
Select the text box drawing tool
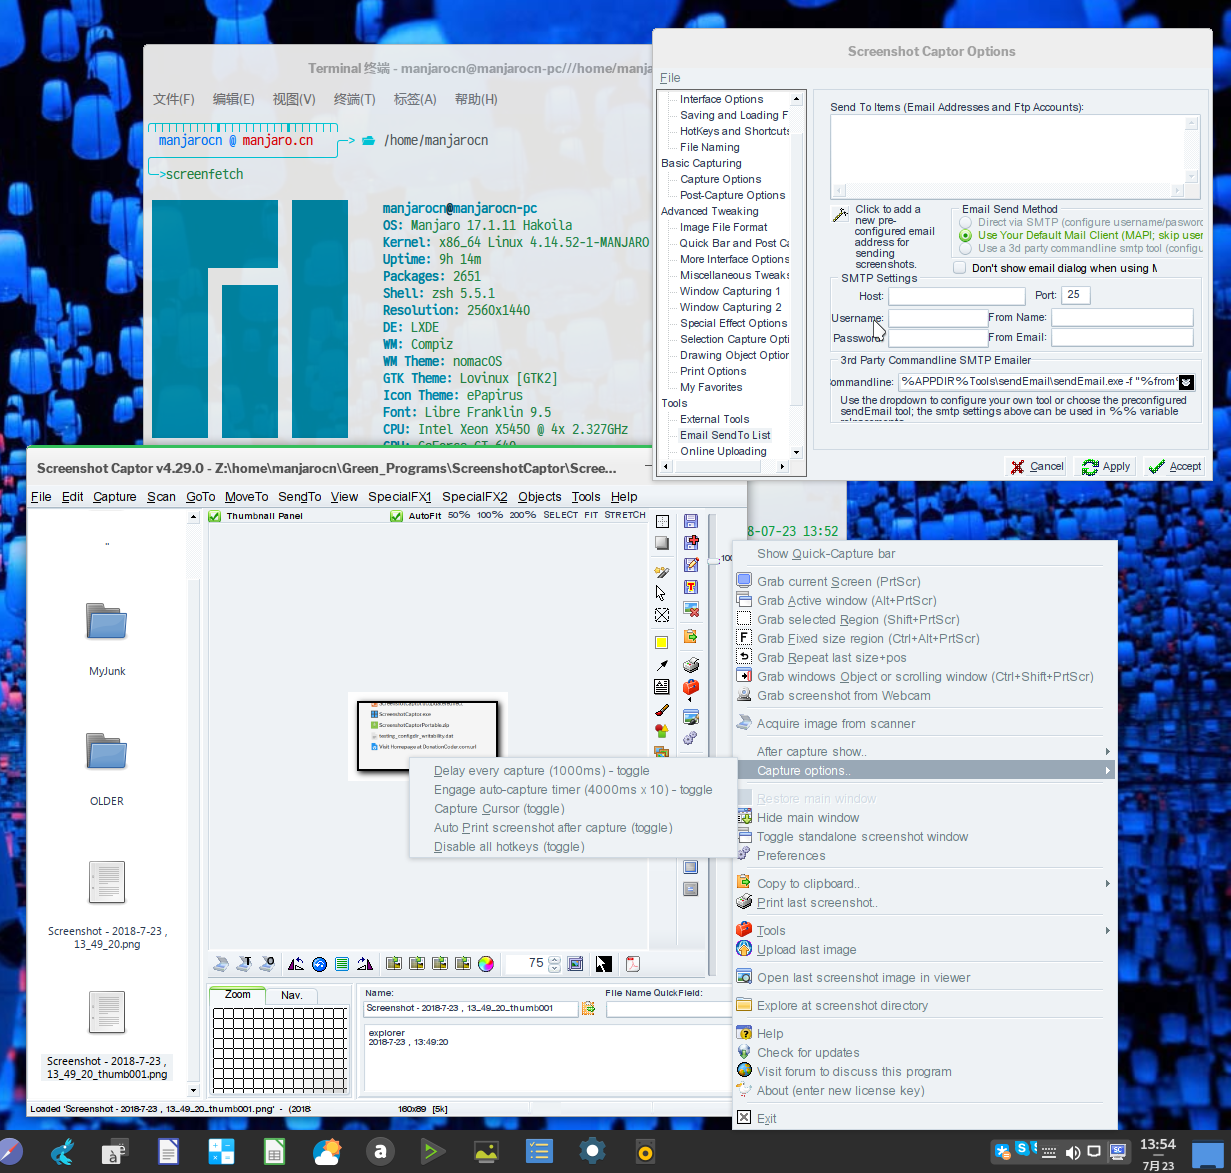(x=661, y=687)
